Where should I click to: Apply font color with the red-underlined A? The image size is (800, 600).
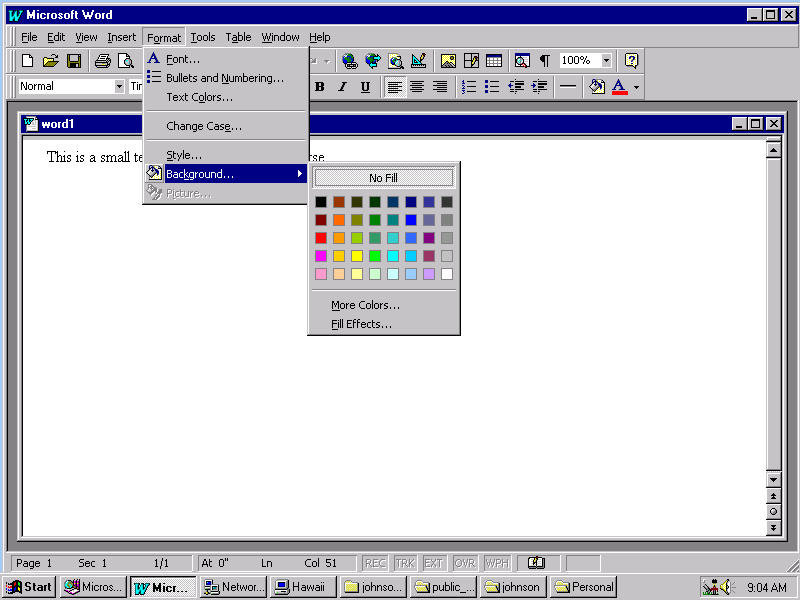[x=619, y=87]
